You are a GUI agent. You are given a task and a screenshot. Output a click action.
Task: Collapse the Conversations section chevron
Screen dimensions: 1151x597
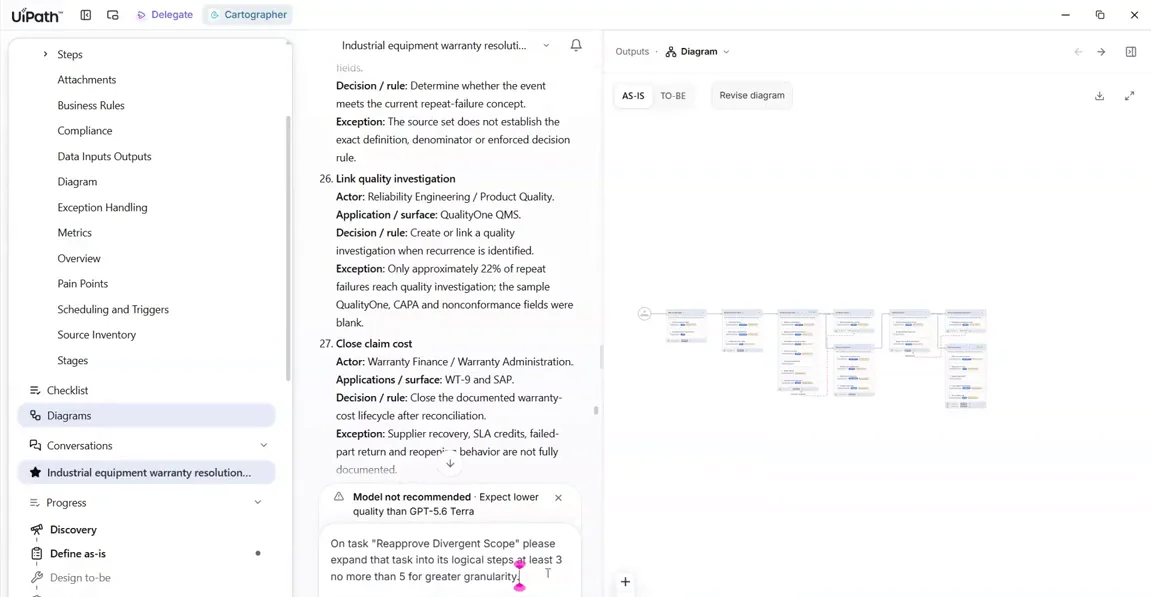[x=264, y=446]
